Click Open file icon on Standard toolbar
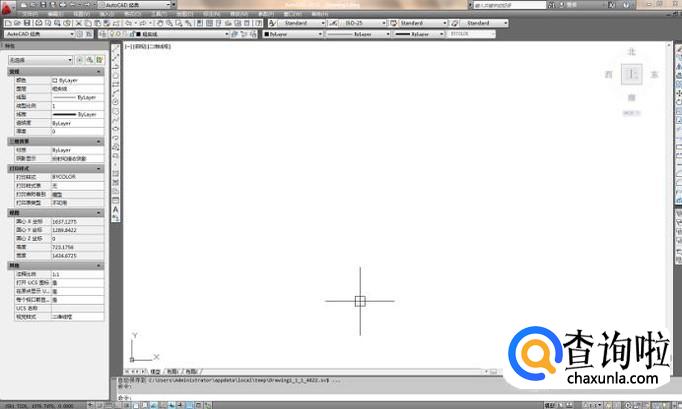Viewport: 682px width, 409px height. (17, 23)
